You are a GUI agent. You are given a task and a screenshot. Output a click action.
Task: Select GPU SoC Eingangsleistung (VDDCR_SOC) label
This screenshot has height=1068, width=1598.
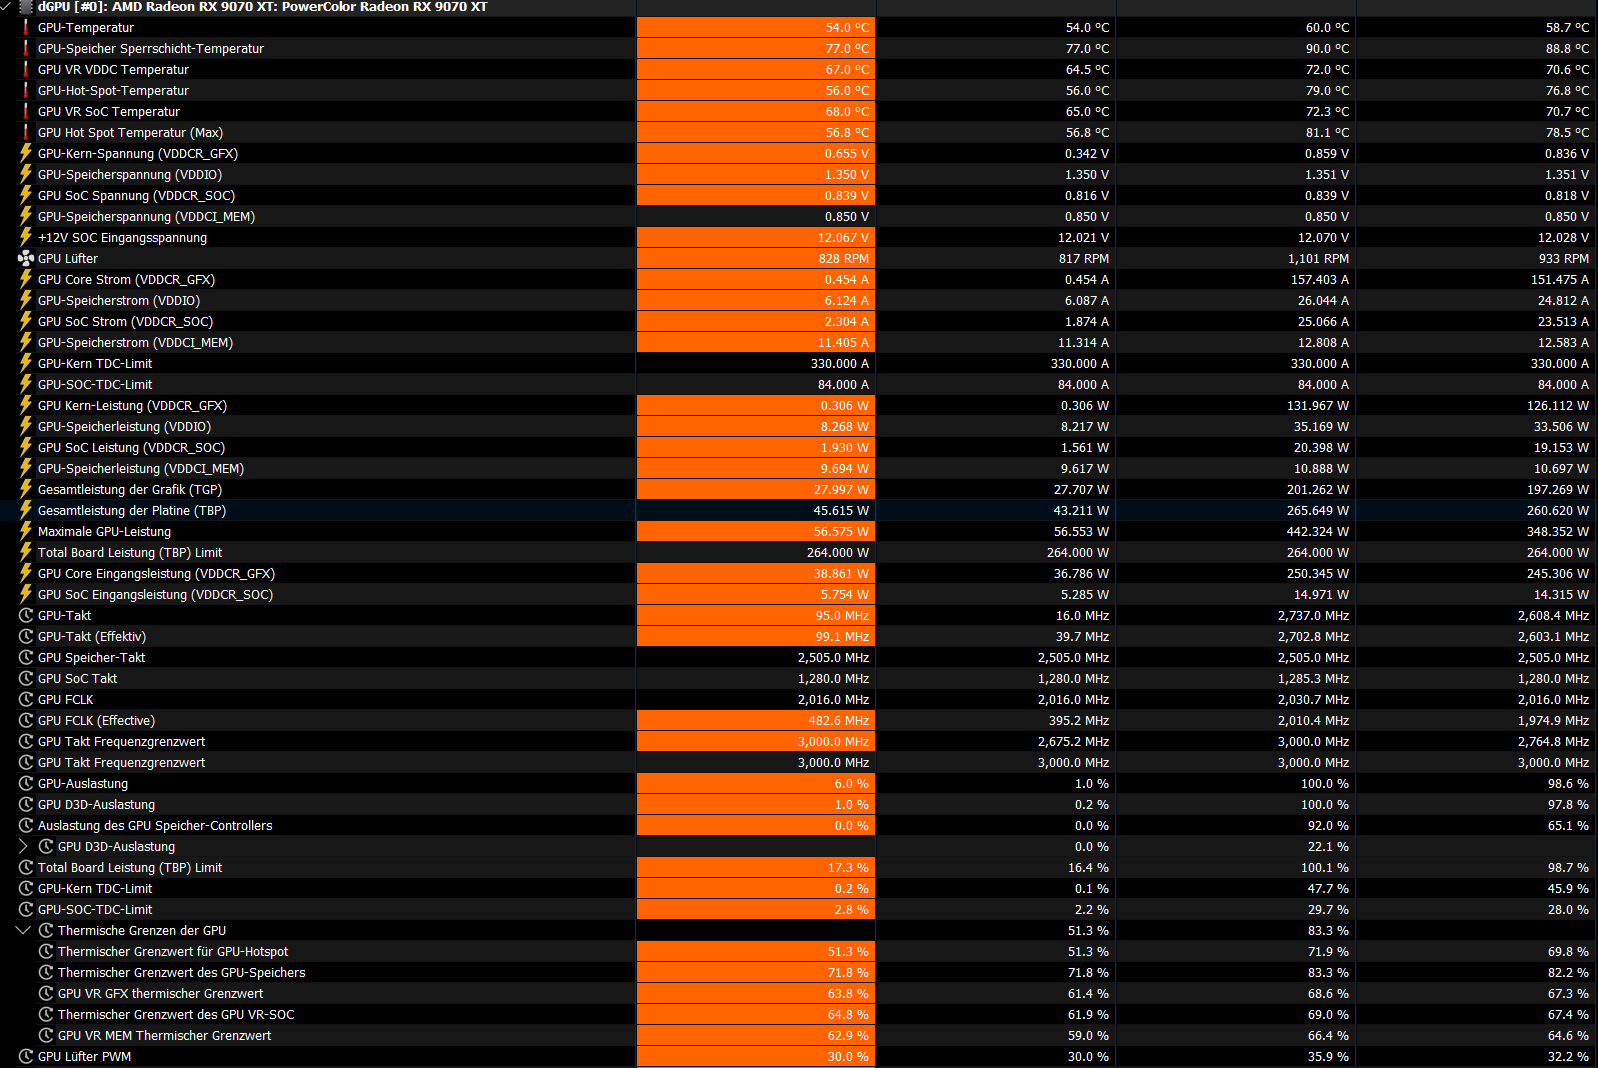pyautogui.click(x=155, y=594)
